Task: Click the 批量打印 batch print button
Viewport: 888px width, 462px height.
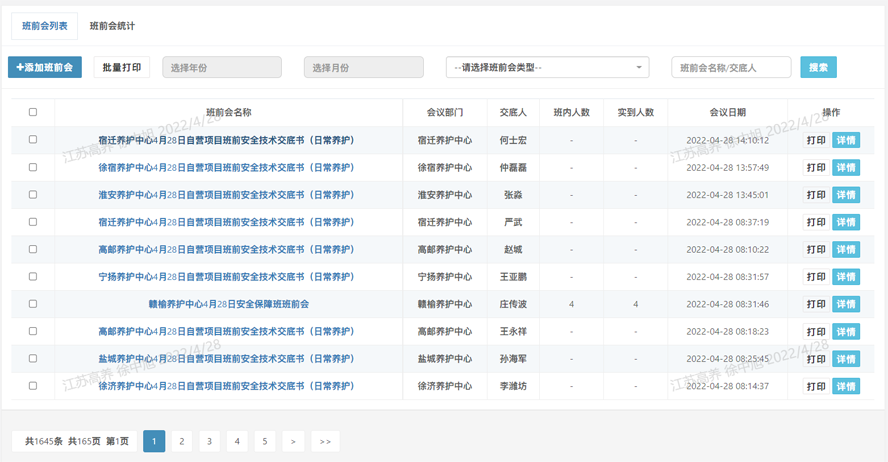Action: [x=122, y=67]
